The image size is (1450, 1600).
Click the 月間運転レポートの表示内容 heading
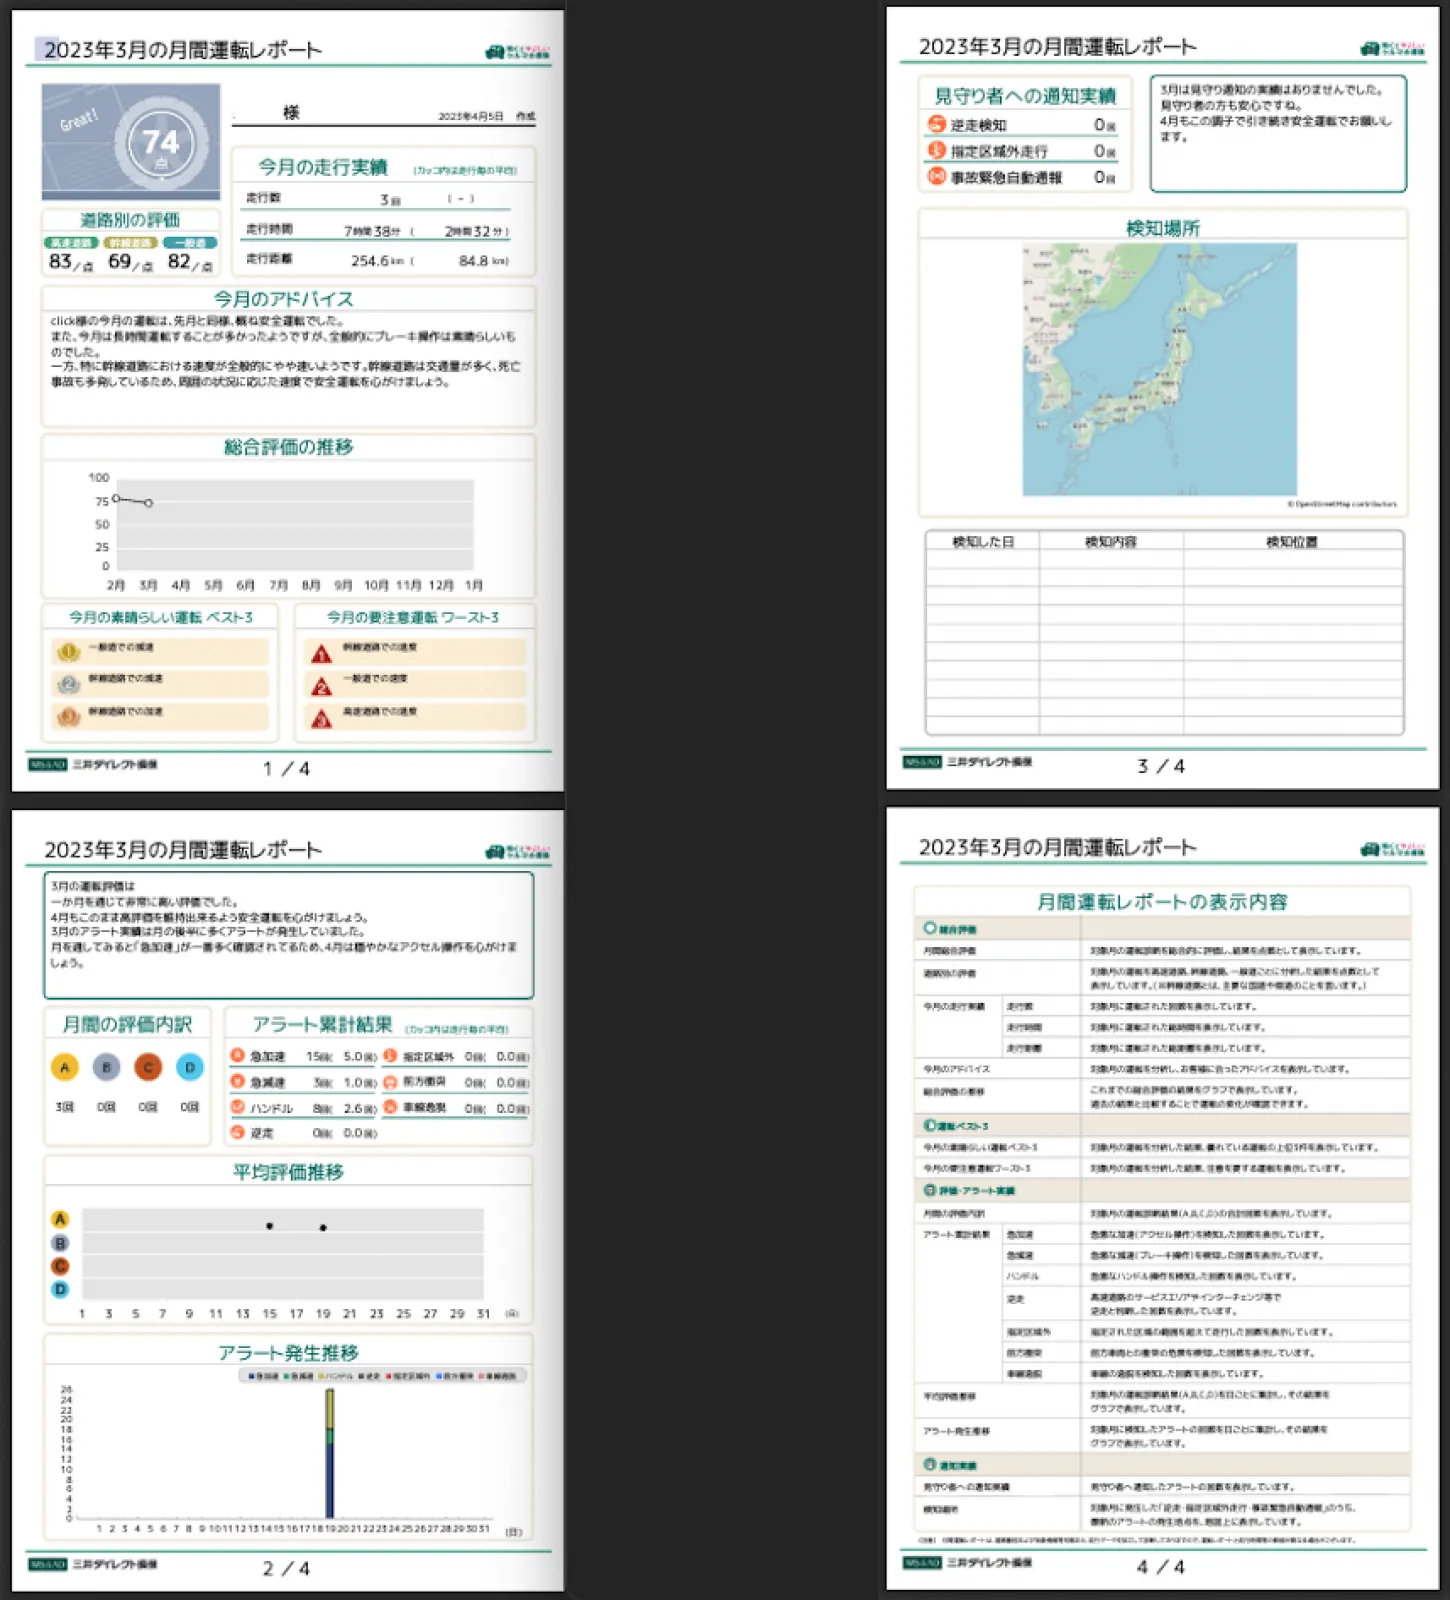(x=1162, y=902)
